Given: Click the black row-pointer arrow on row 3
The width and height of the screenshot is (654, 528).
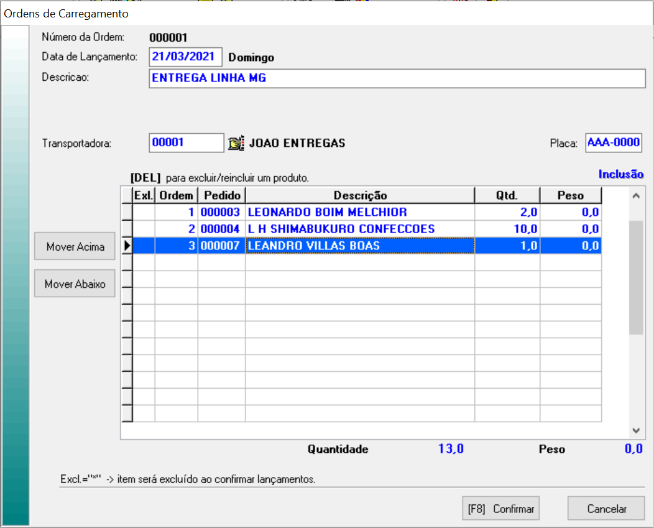Looking at the screenshot, I should click(x=126, y=245).
